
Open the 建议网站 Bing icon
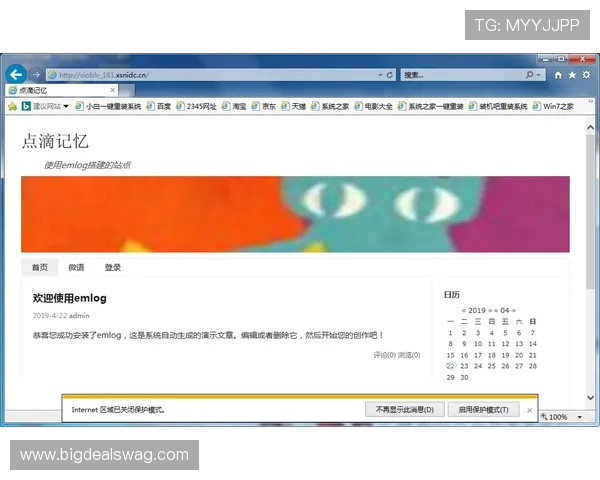[26, 106]
